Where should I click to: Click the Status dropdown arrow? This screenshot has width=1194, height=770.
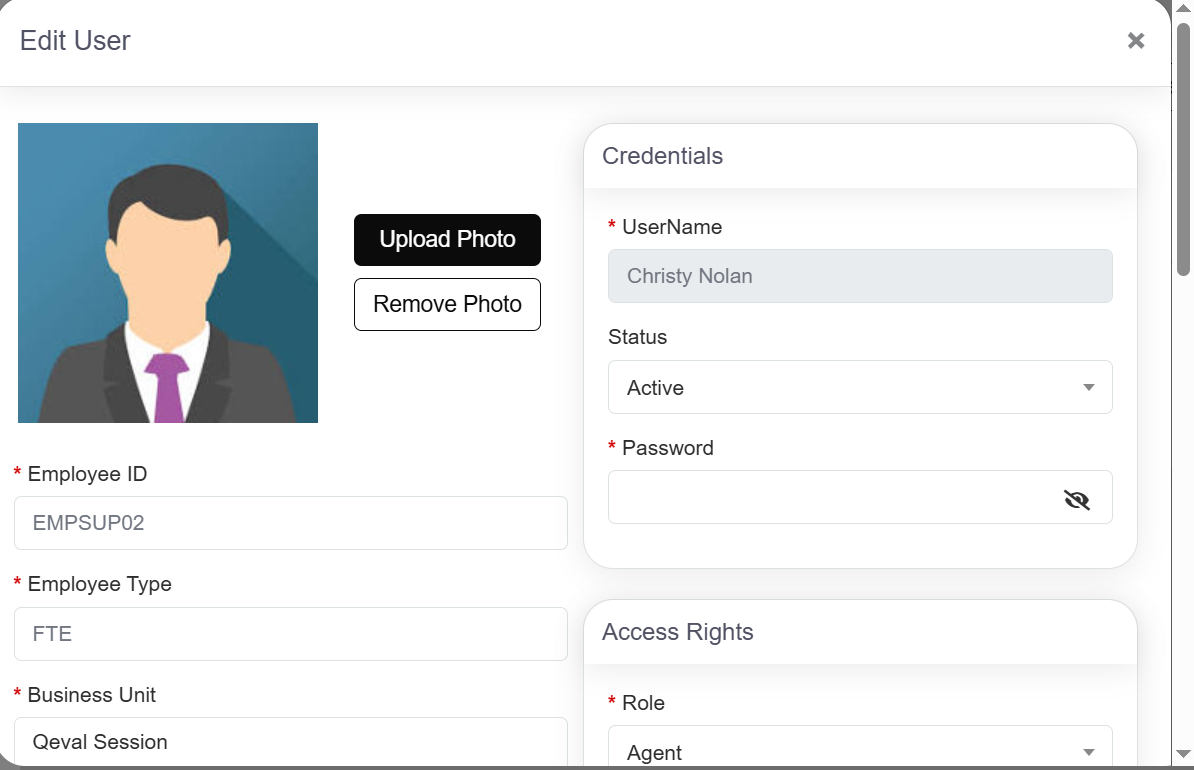1089,388
